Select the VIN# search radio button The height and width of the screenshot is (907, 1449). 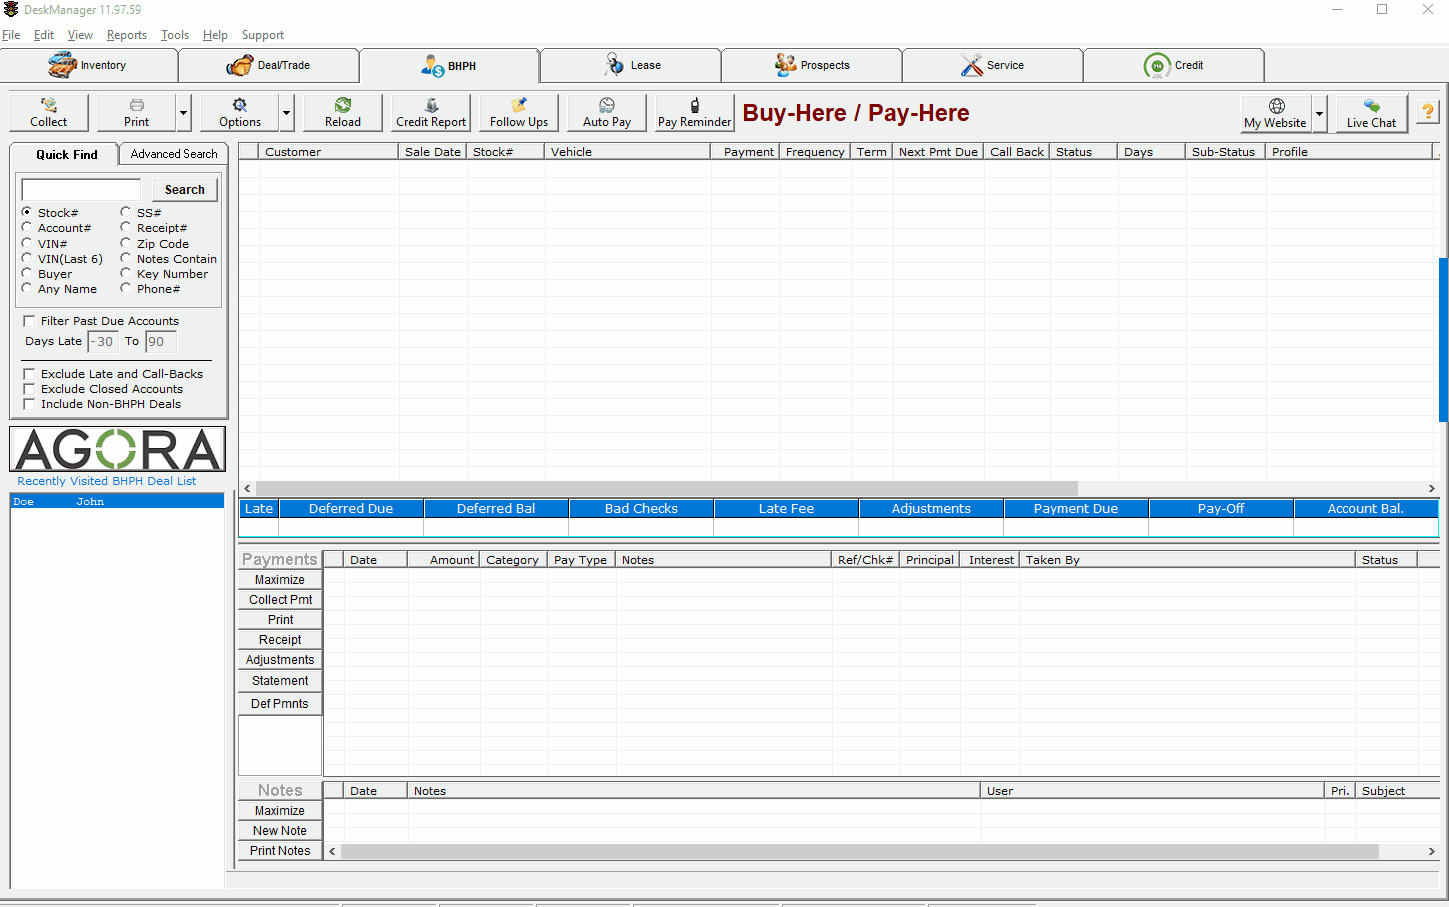pyautogui.click(x=27, y=243)
